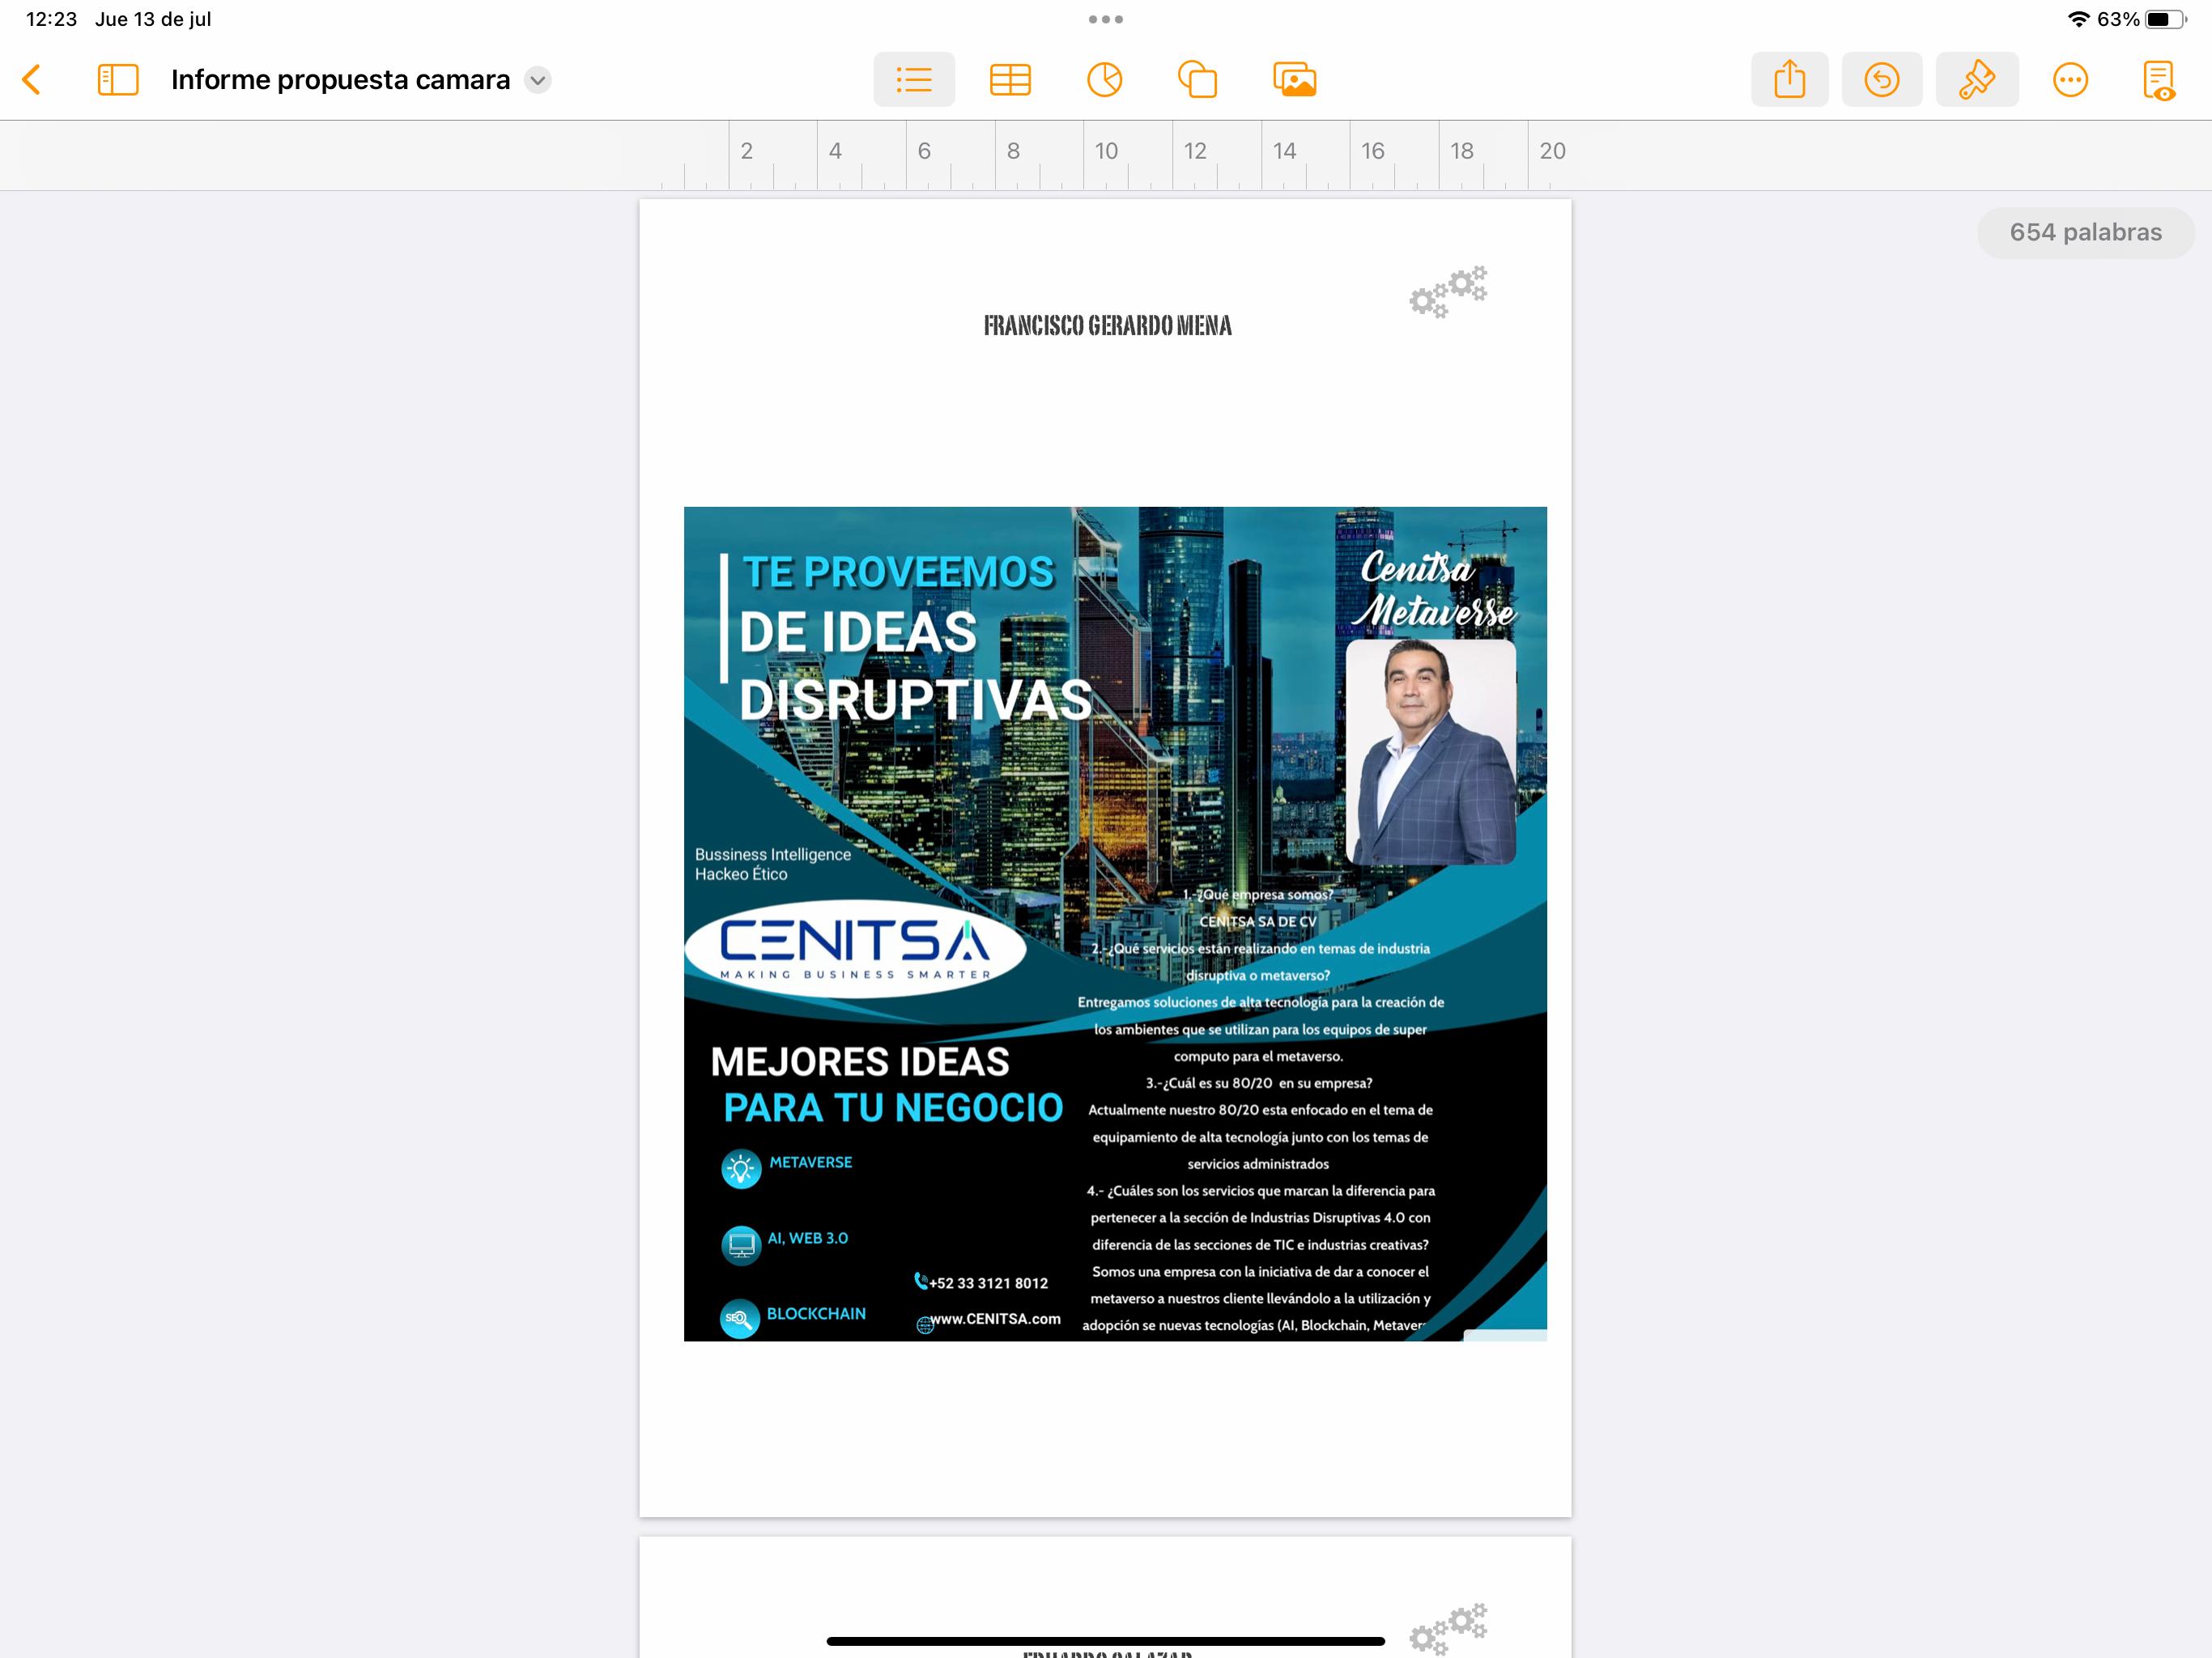Open the multitasking three-dots menu at top
The width and height of the screenshot is (2212, 1658).
coord(1105,19)
